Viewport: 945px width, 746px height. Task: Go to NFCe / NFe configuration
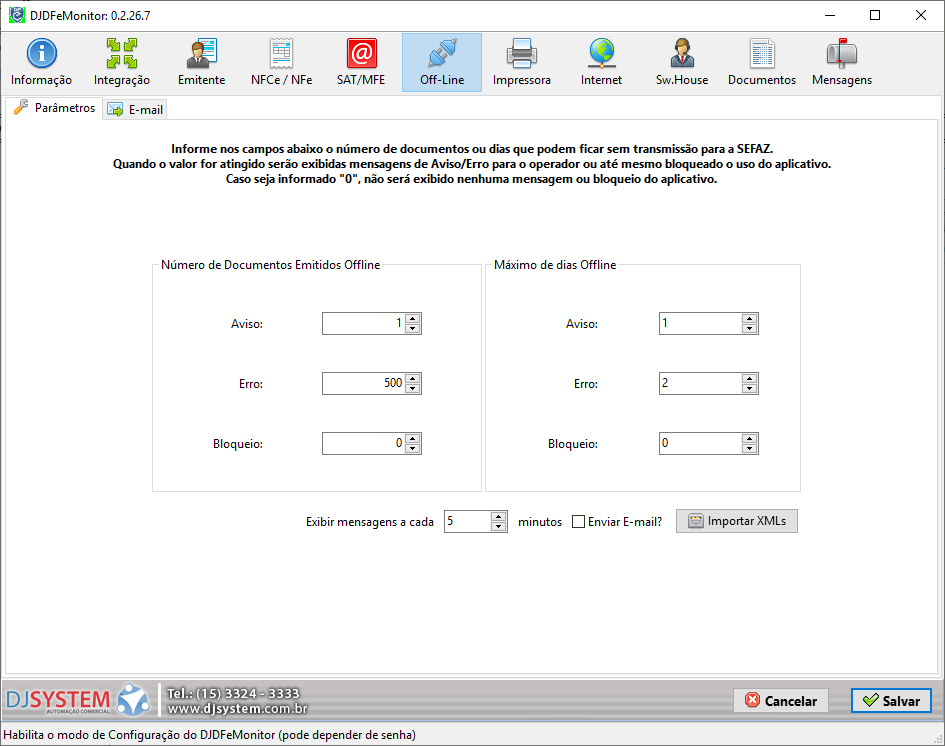[281, 63]
